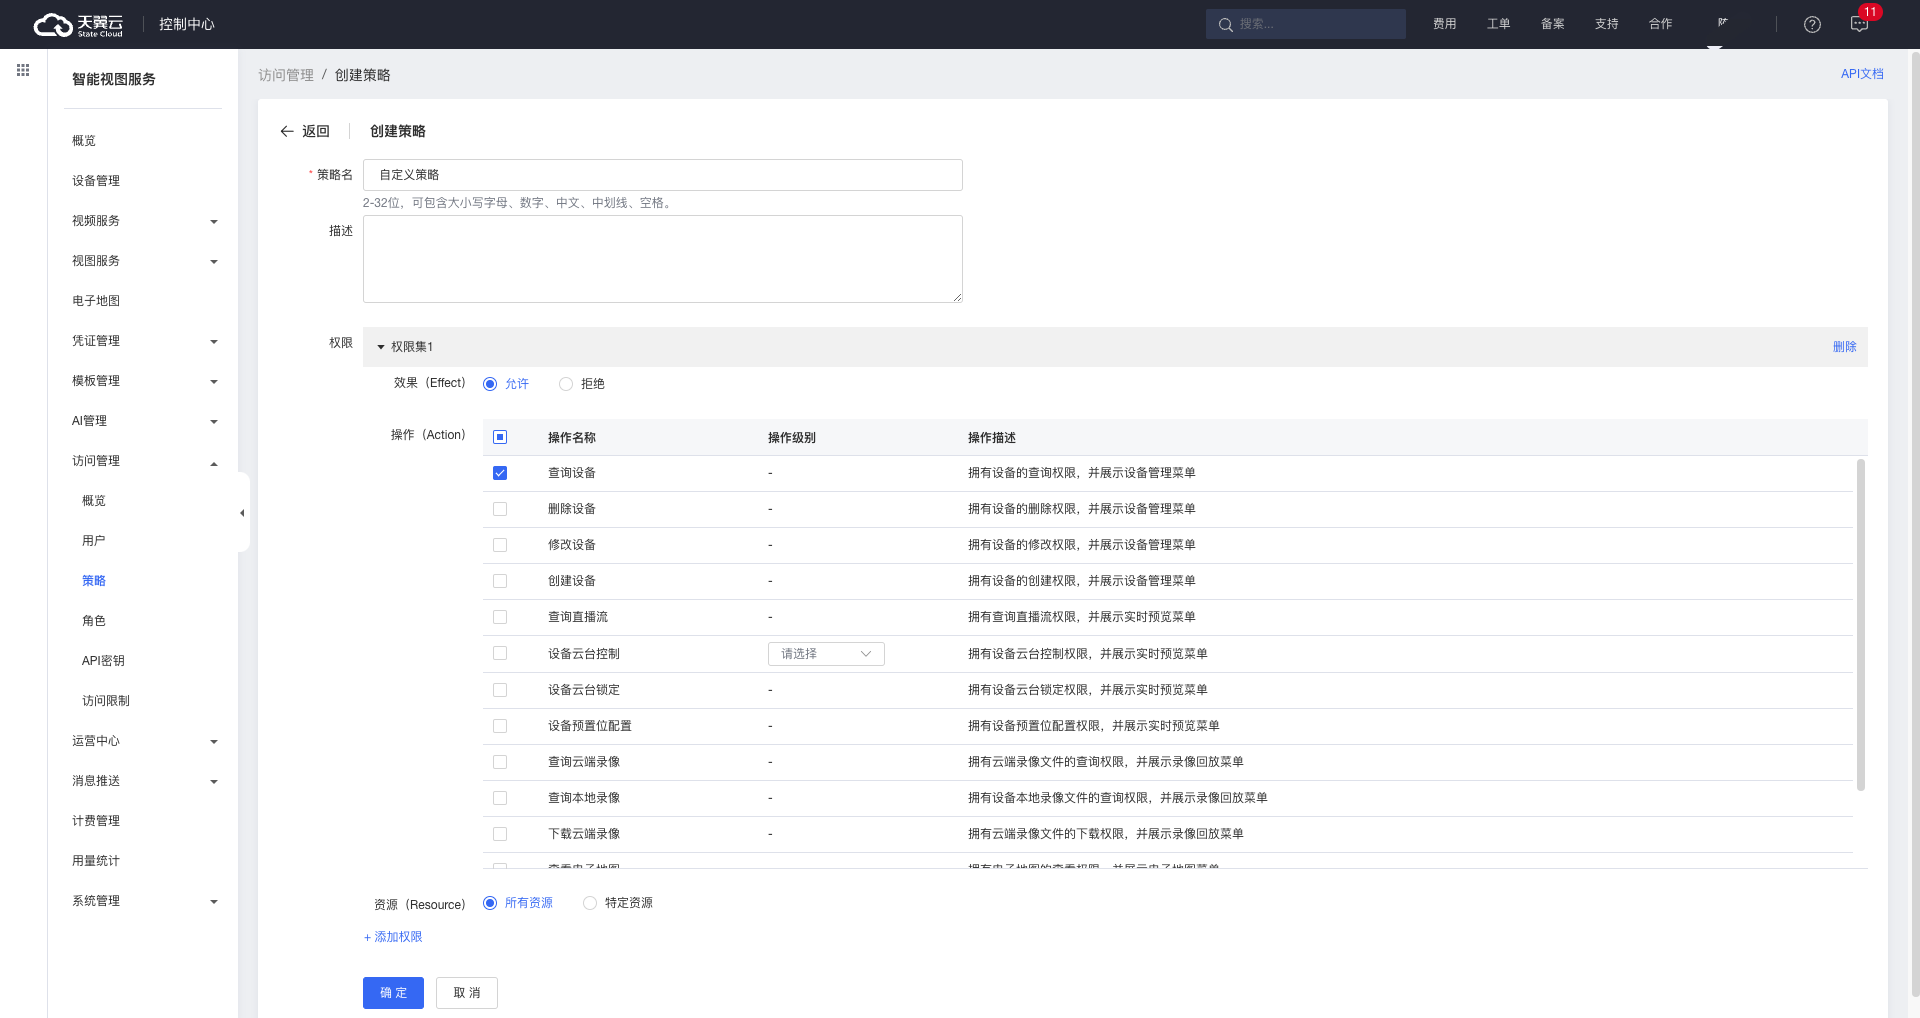Screen dimensions: 1920x1018
Task: Check the 设备预置位配置 checkbox
Action: [x=500, y=726]
